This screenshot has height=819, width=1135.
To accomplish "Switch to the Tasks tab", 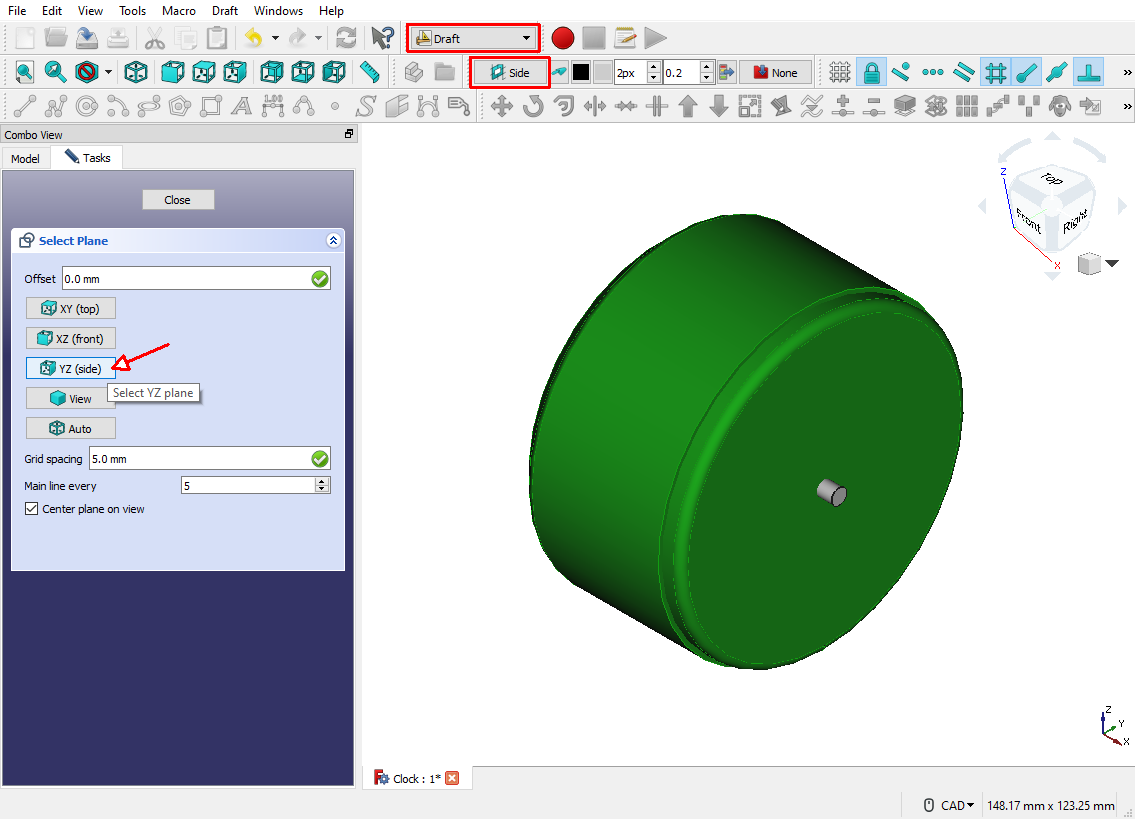I will pos(87,158).
